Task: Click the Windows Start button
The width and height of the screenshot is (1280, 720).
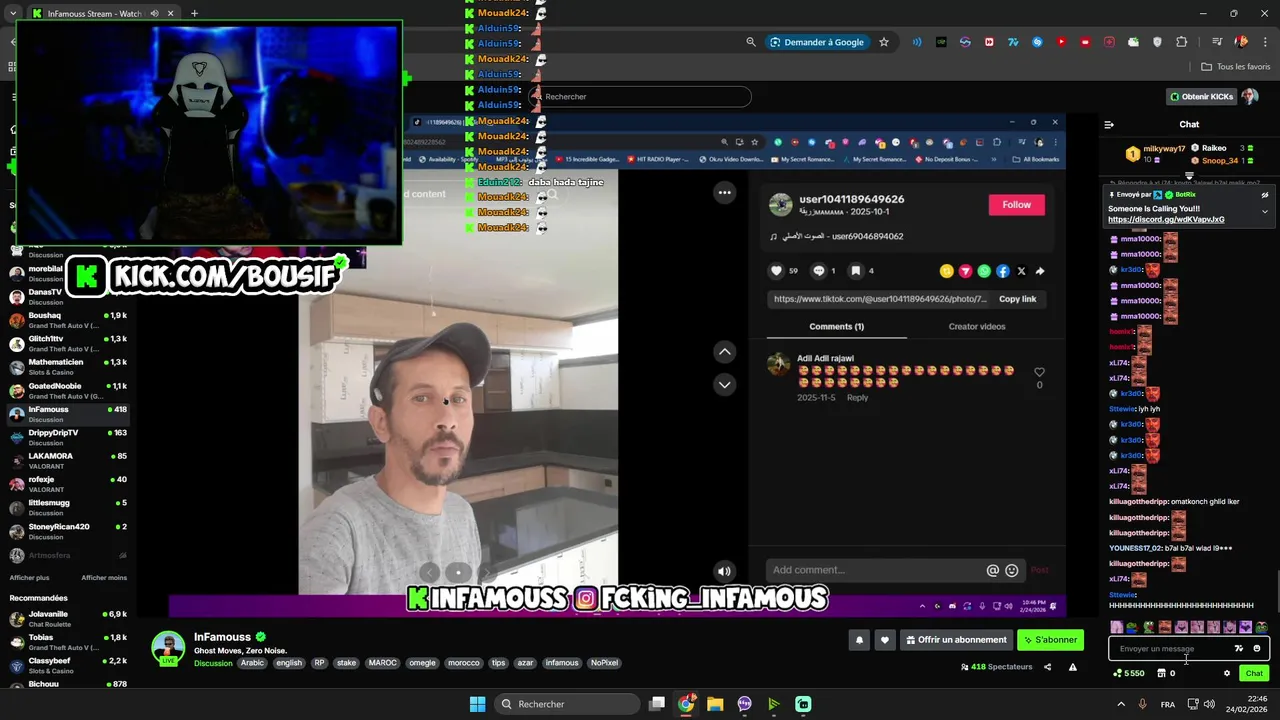Action: coord(477,704)
